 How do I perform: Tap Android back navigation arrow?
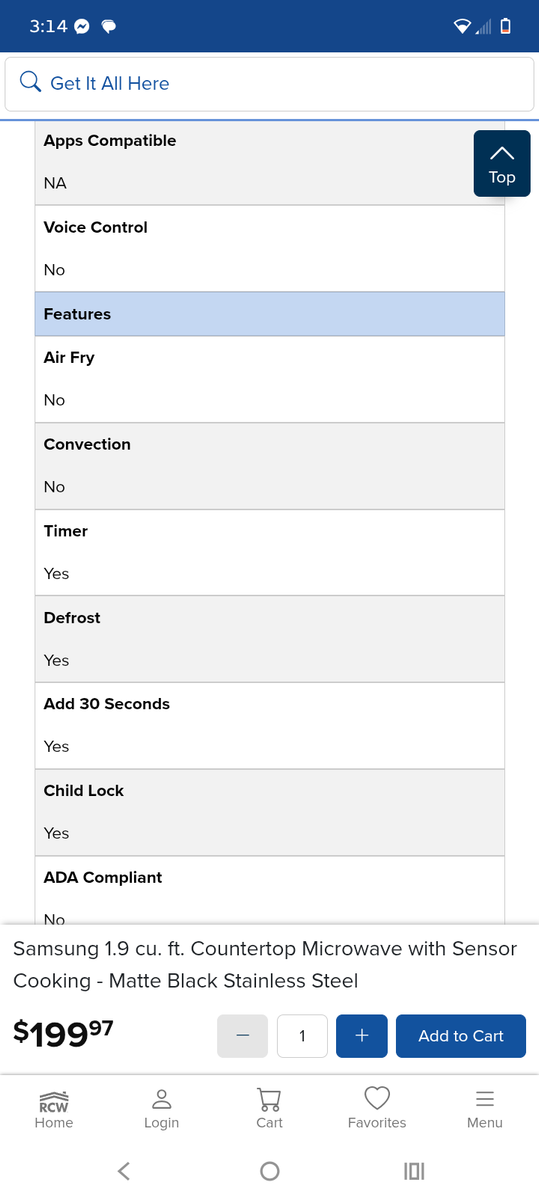pyautogui.click(x=124, y=1171)
